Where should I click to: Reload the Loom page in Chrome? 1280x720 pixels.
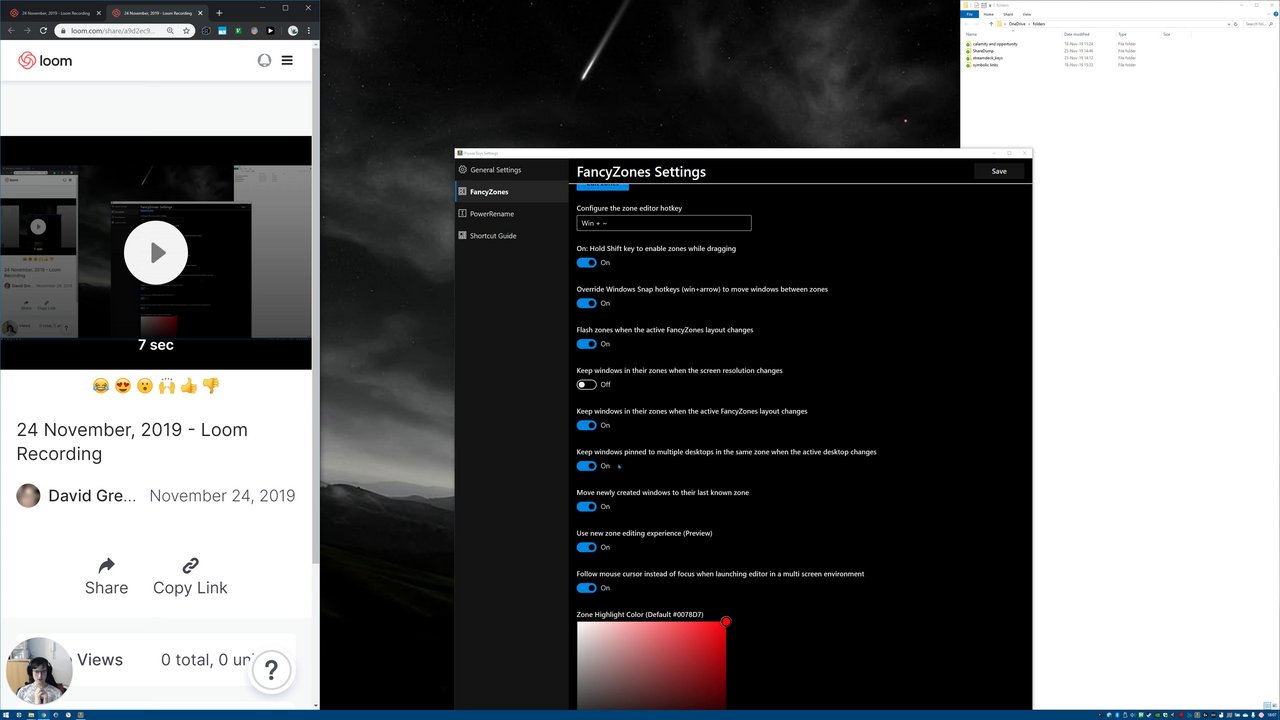point(43,31)
